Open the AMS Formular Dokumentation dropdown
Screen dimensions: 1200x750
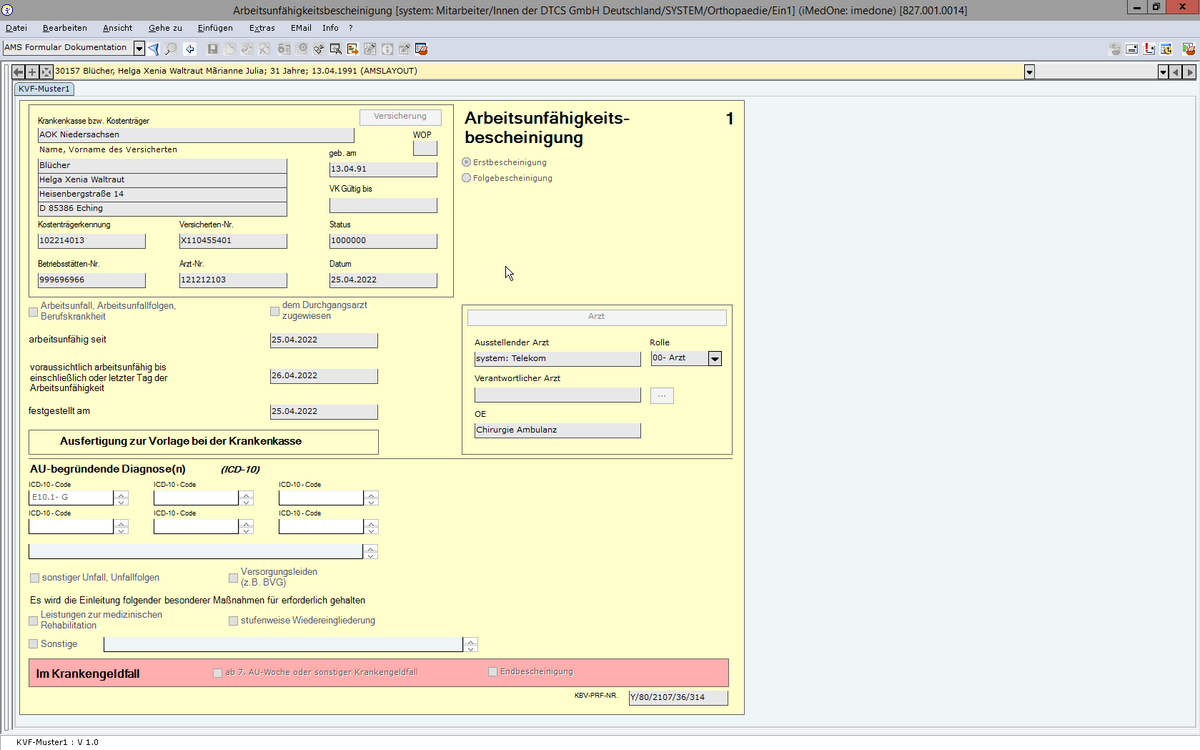138,48
